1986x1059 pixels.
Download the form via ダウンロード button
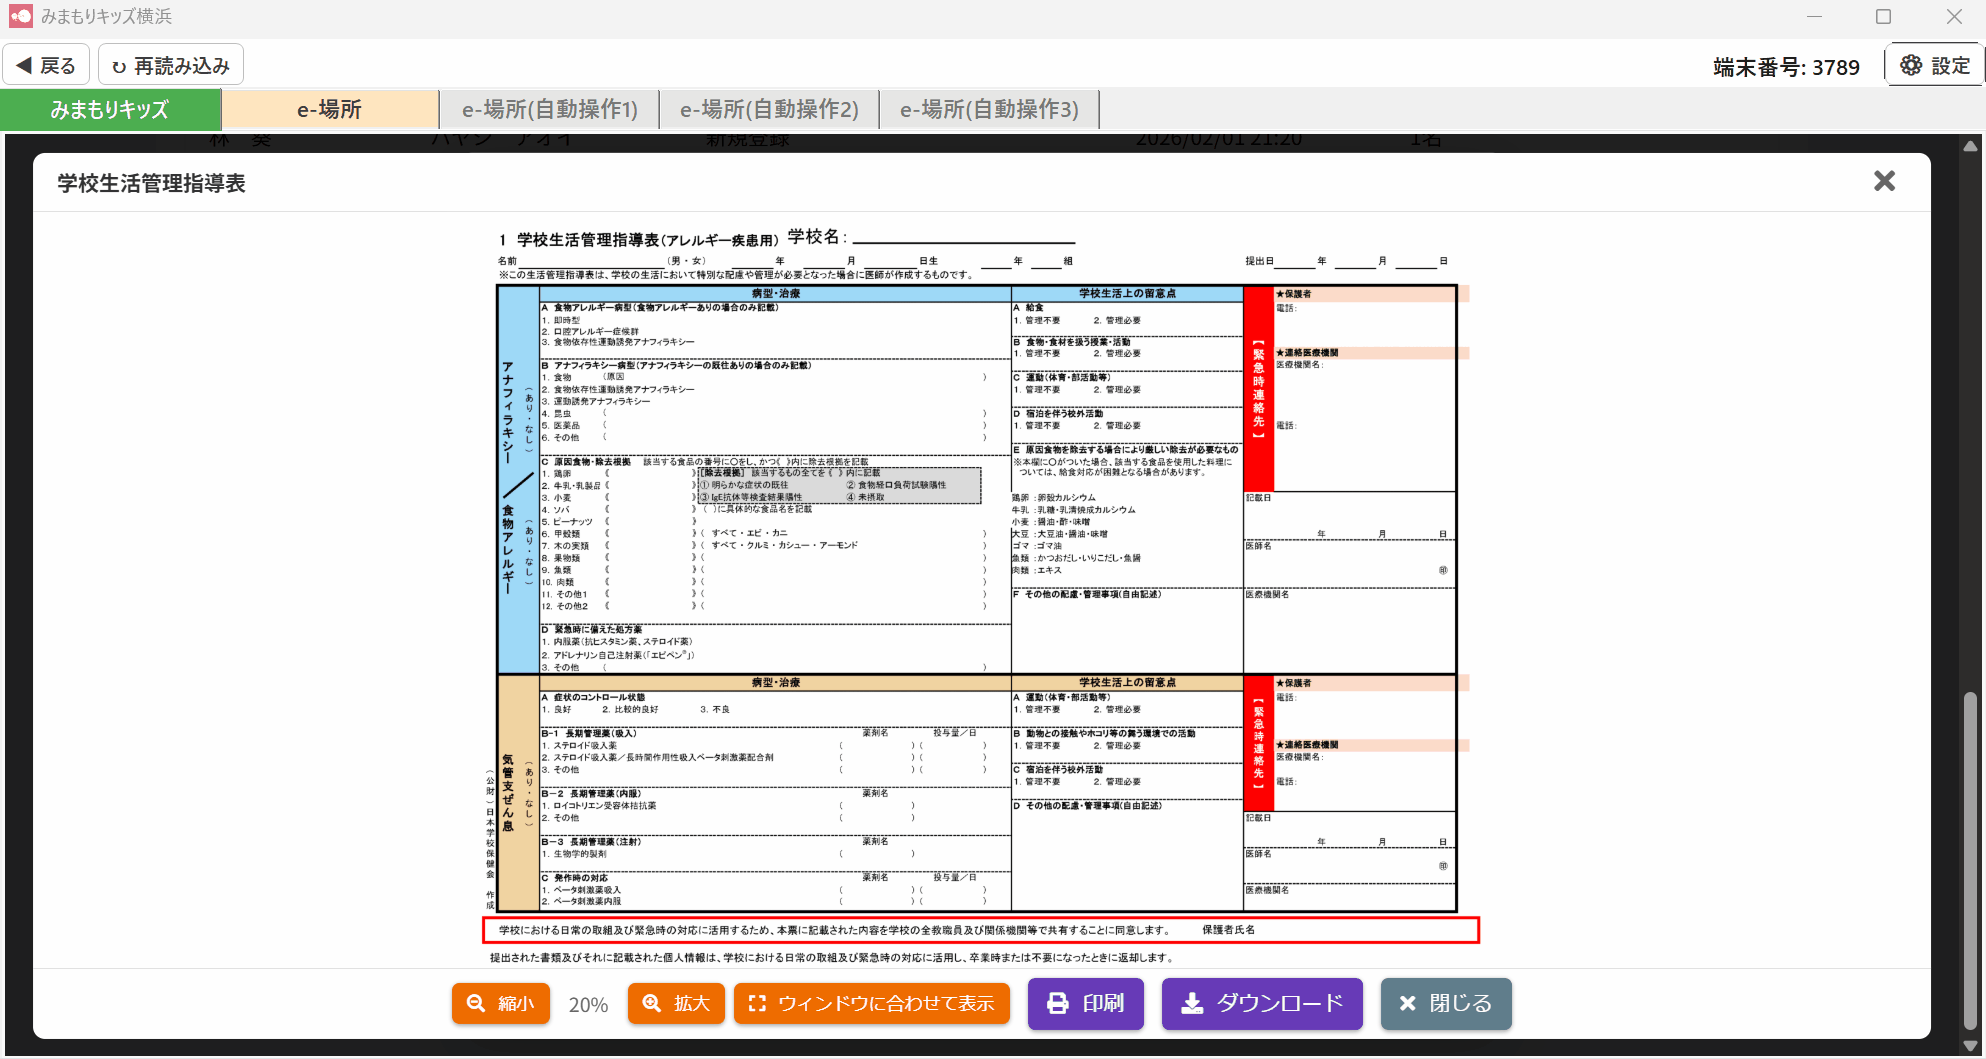pyautogui.click(x=1262, y=1003)
